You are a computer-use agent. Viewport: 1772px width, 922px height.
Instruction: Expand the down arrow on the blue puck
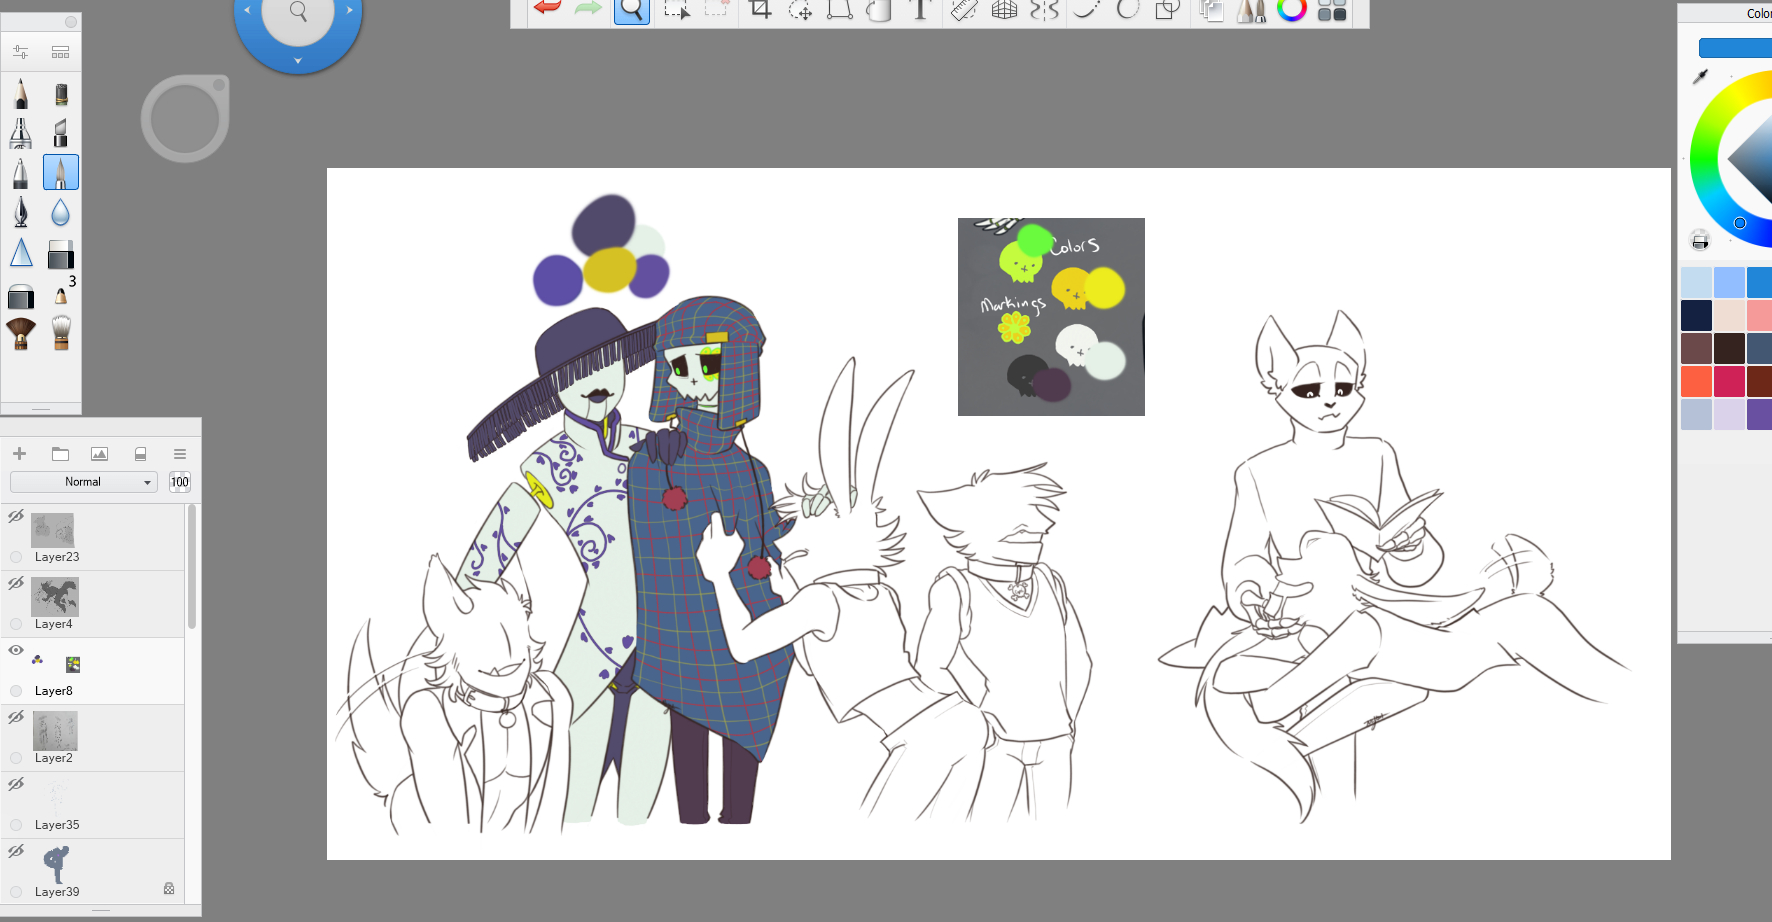pos(298,62)
